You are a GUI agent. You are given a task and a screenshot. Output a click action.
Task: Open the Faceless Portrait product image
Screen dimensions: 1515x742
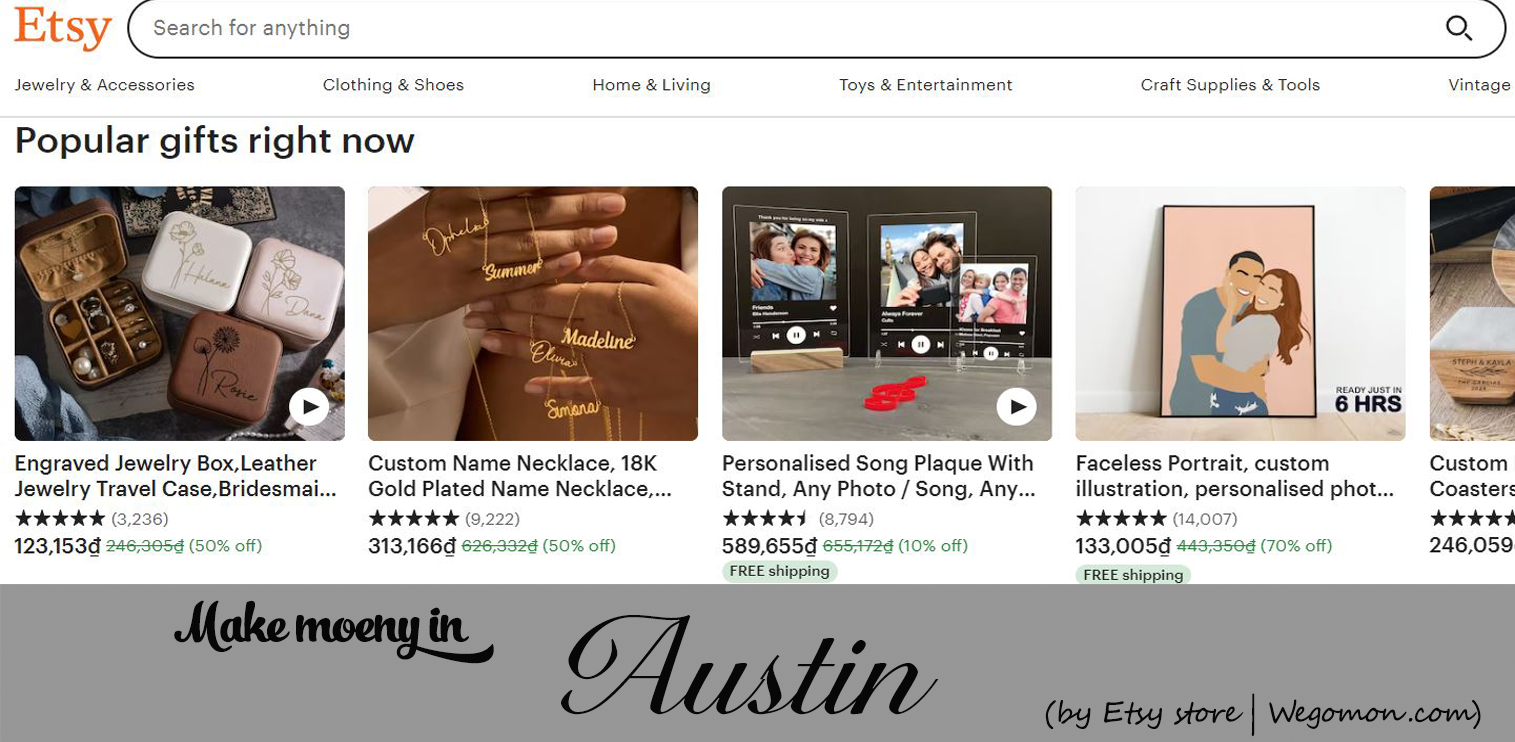[x=1240, y=313]
